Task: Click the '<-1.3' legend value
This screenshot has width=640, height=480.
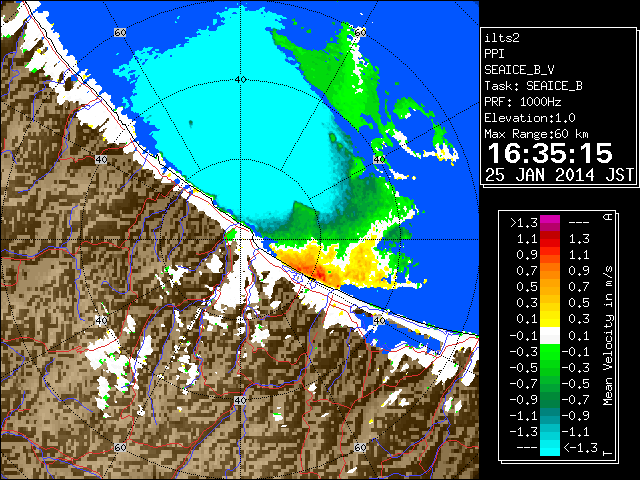Action: (x=580, y=447)
